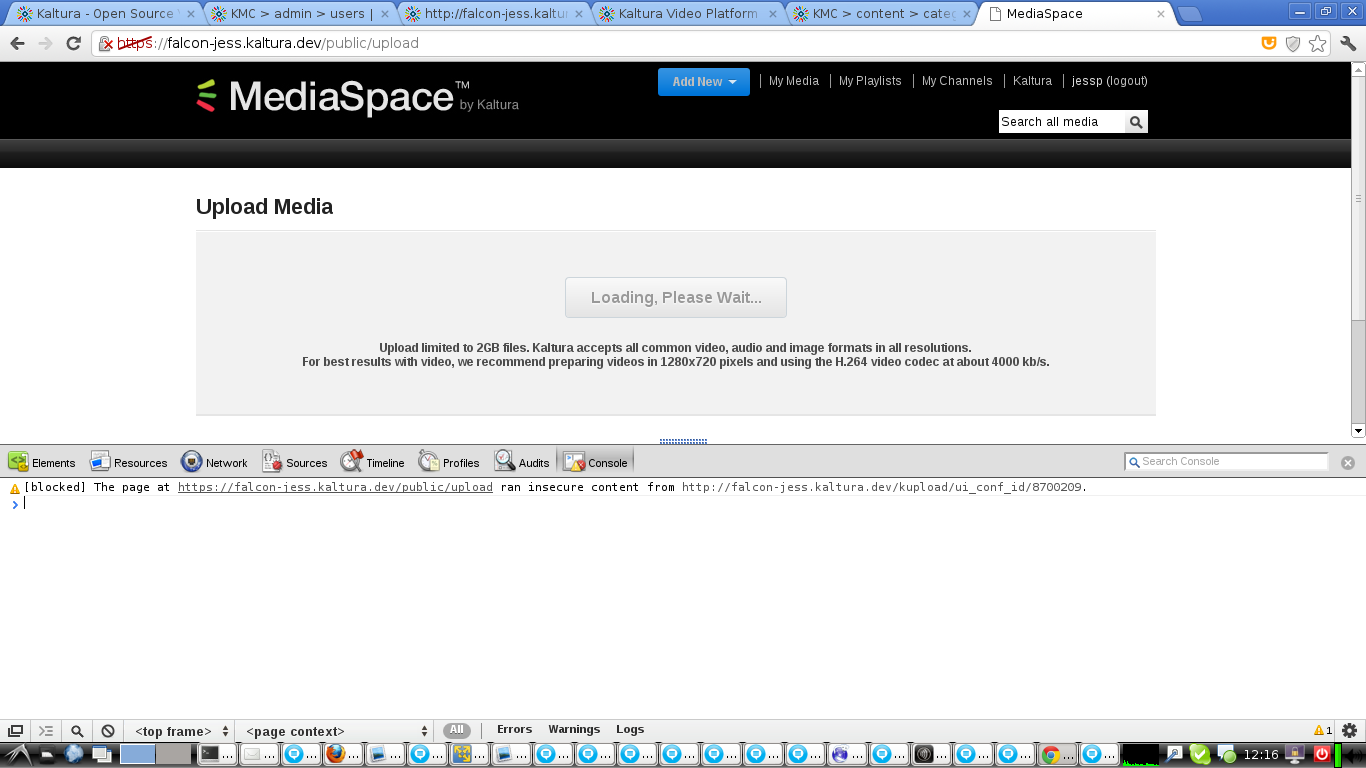Viewport: 1366px width, 768px height.
Task: Toggle the DevTools console drawer button
Action: pyautogui.click(x=46, y=731)
